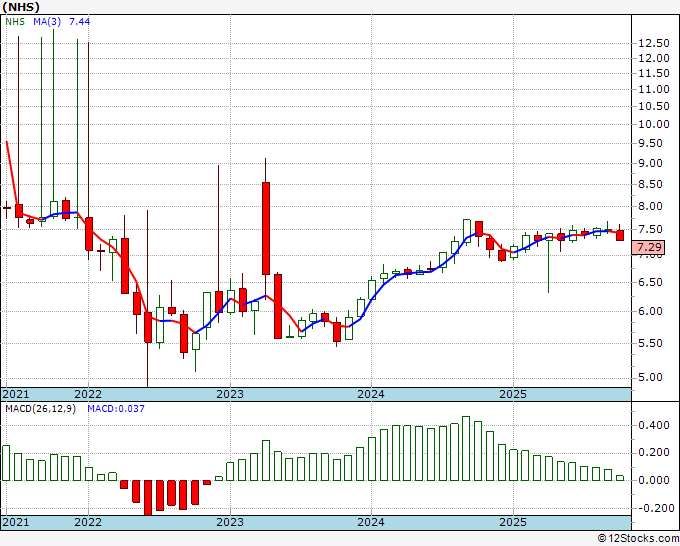Click the latest red candlestick near 7.29
The height and width of the screenshot is (546, 680).
pyautogui.click(x=620, y=235)
